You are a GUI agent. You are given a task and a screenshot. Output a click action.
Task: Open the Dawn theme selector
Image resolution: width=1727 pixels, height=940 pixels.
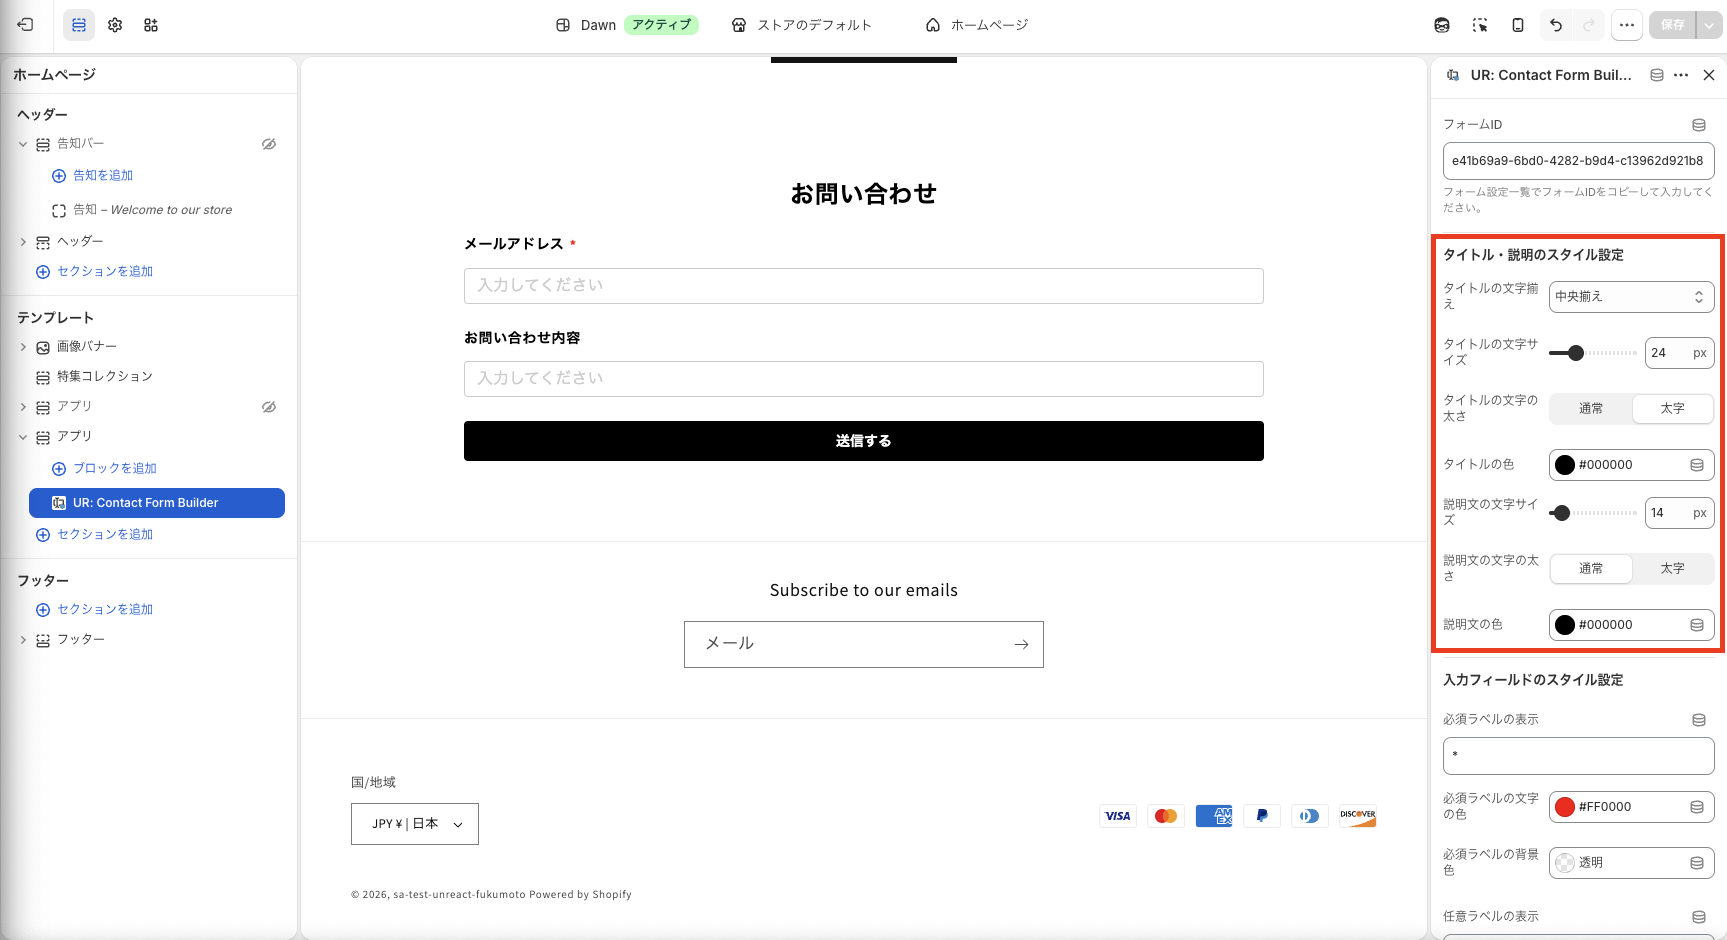coord(626,25)
